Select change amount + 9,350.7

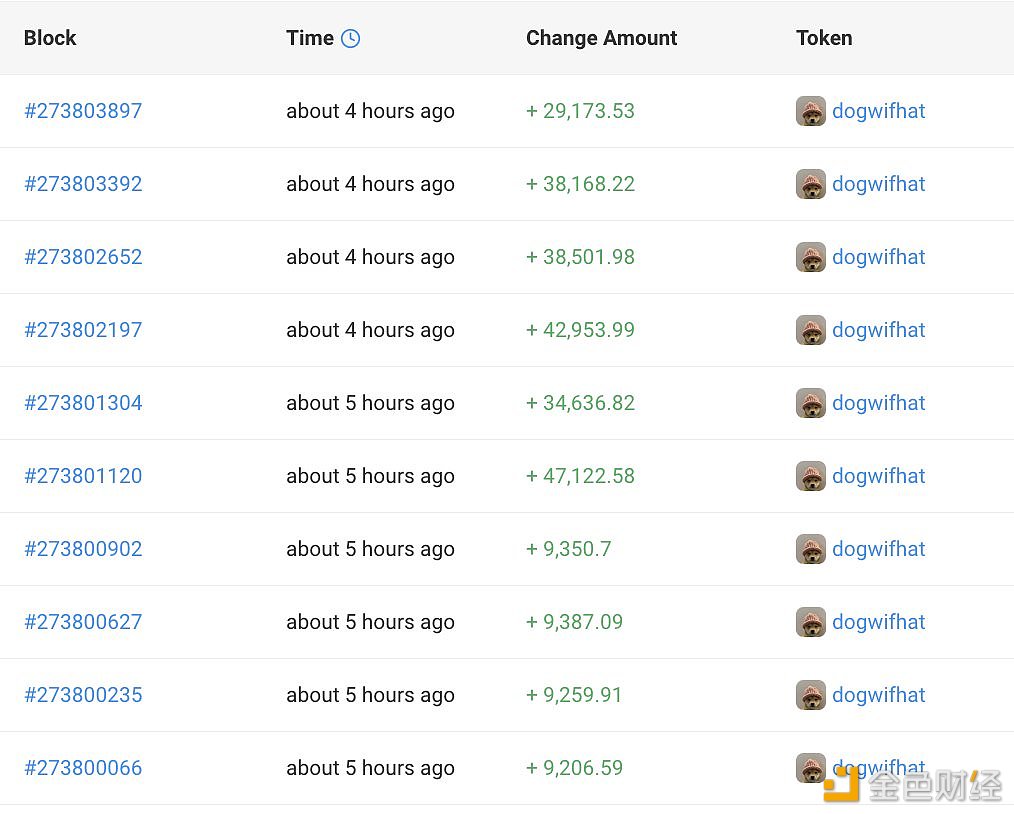point(568,550)
